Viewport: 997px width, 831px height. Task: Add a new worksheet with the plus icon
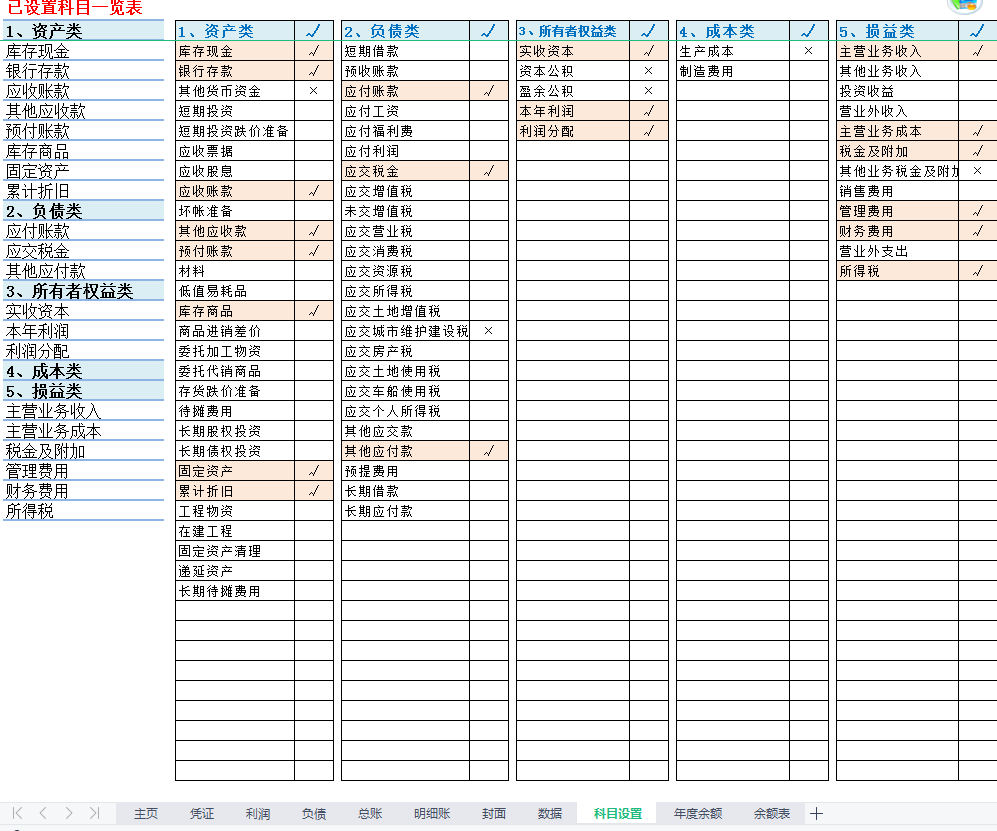coord(818,814)
